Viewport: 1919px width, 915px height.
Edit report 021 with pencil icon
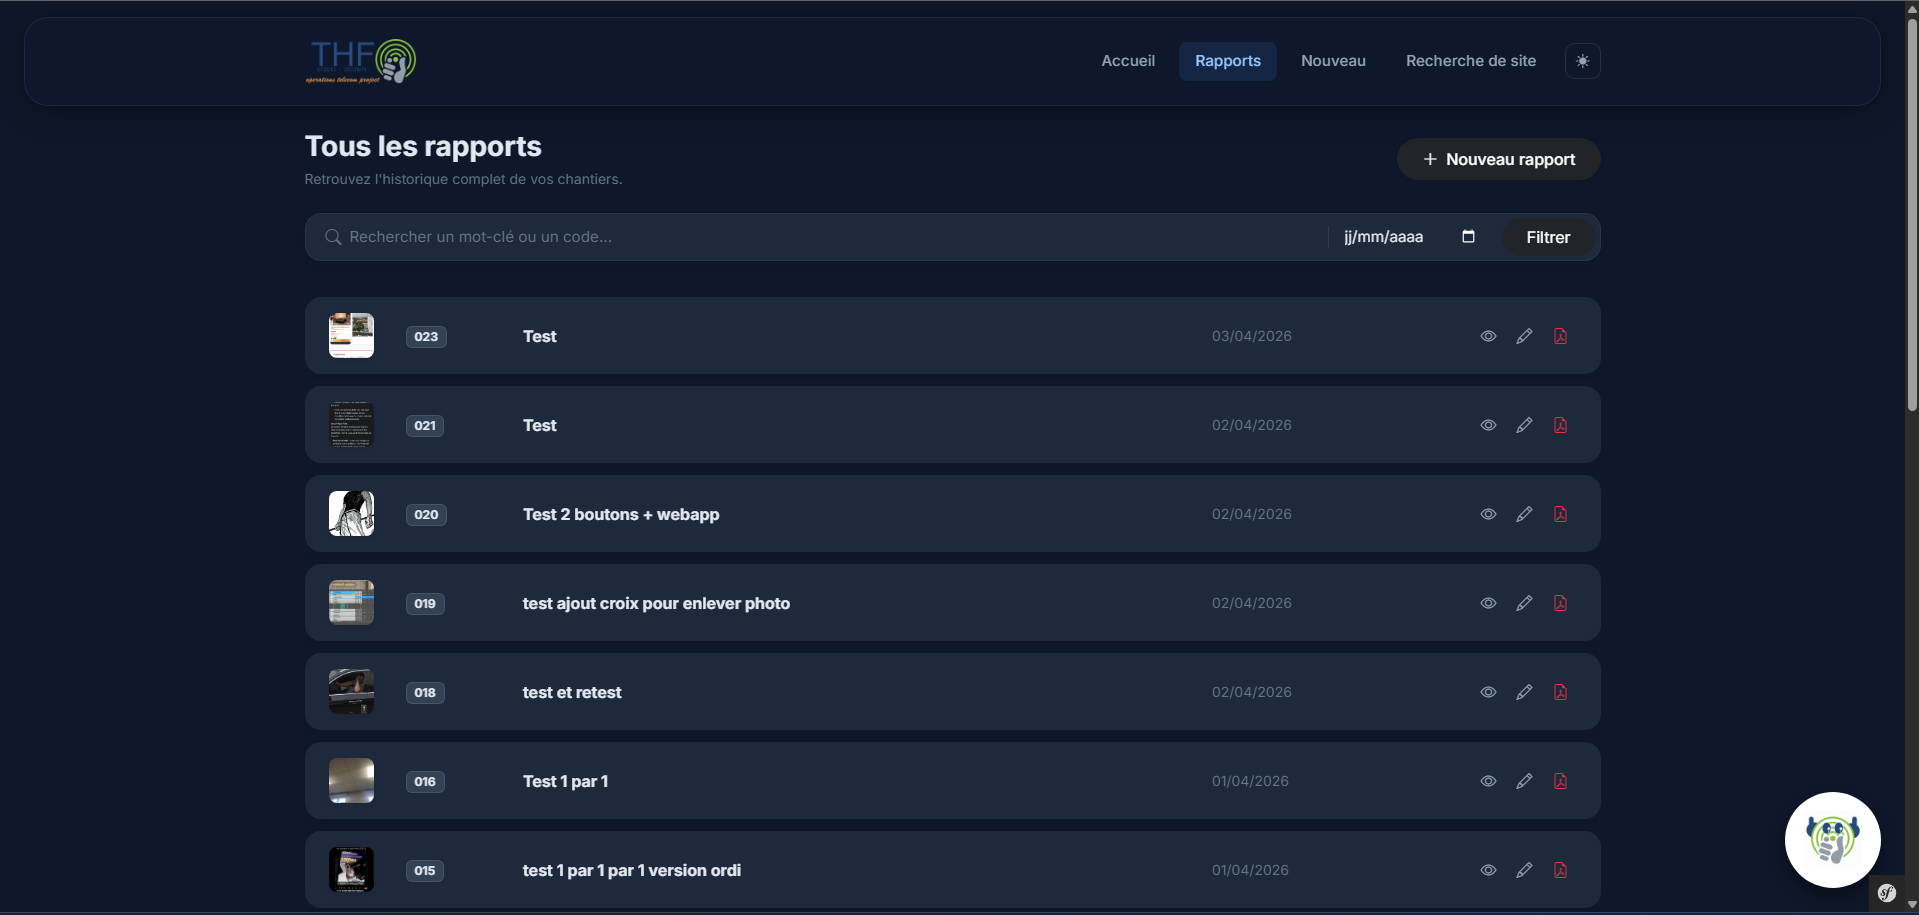[1524, 425]
